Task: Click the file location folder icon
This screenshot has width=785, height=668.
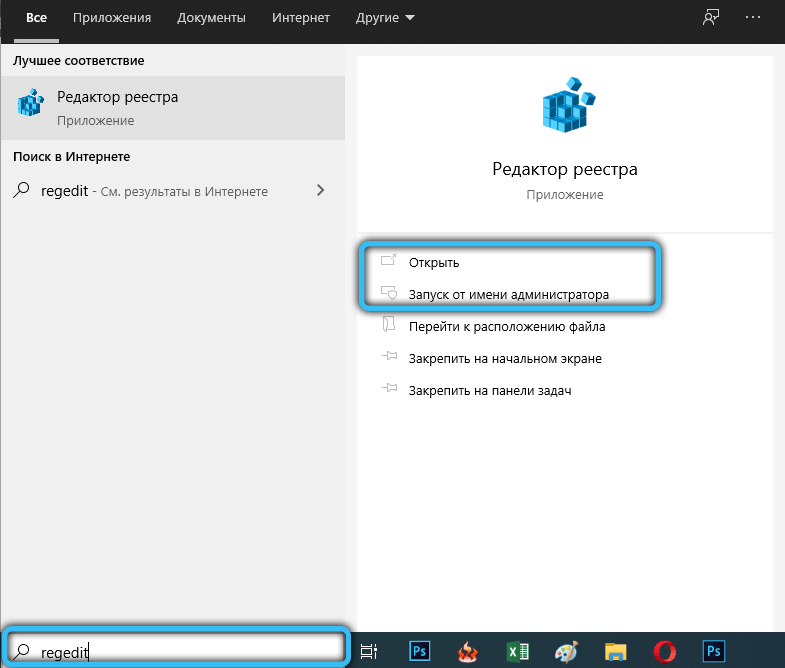Action: click(x=389, y=324)
